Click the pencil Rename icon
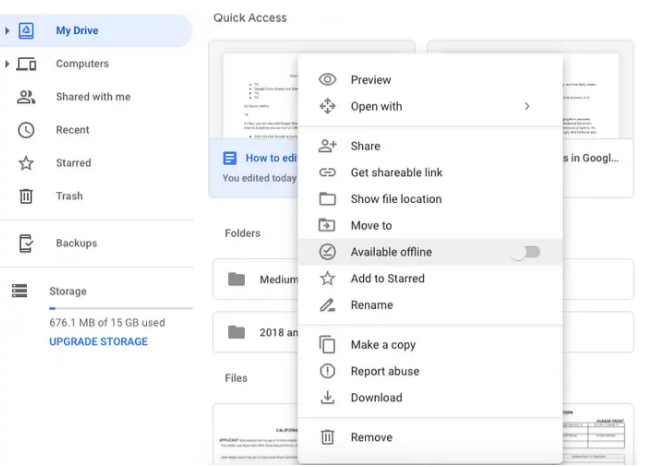This screenshot has height=467, width=671. [327, 305]
